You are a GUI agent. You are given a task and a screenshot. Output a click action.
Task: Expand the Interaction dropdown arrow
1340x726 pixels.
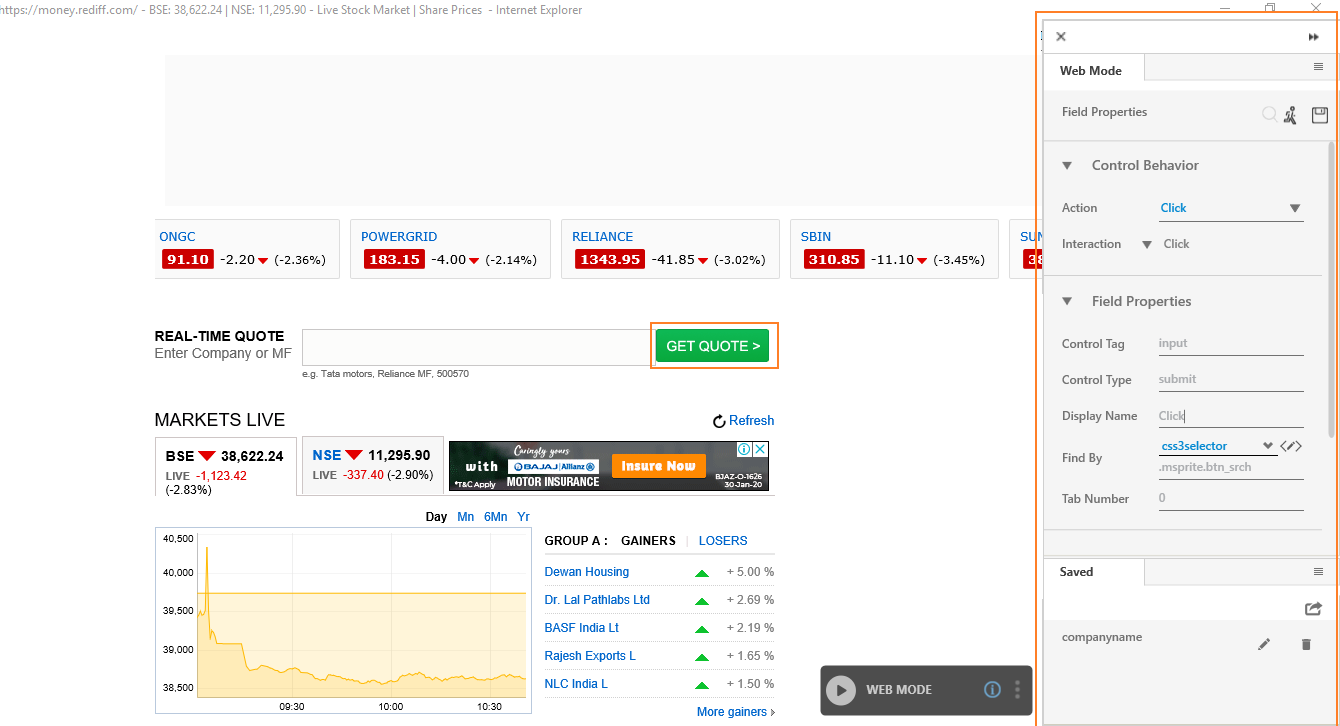(1147, 244)
